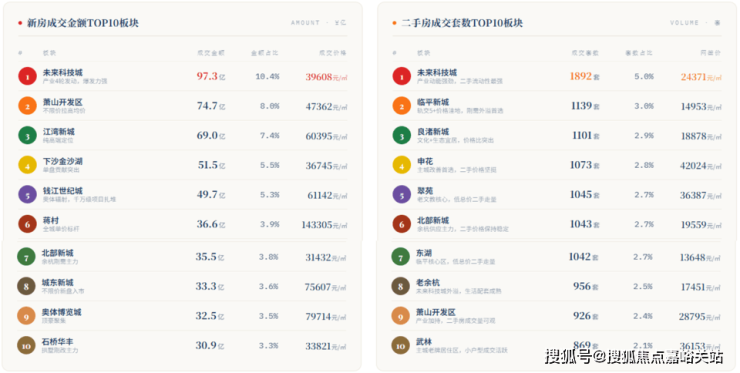Select the orange rank 2 badge beside 萧山开发区 in 新房 table
The width and height of the screenshot is (740, 373).
point(27,106)
